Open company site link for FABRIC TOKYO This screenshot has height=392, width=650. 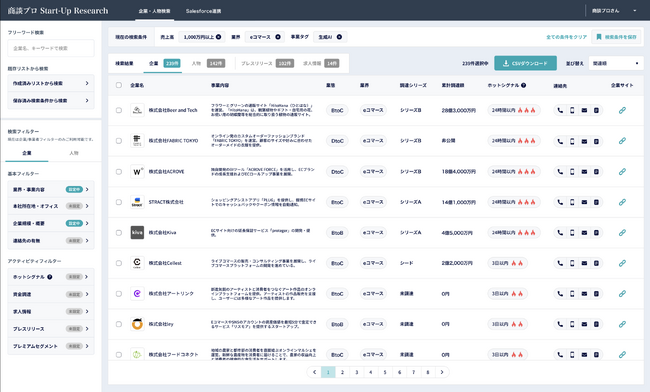click(x=622, y=141)
